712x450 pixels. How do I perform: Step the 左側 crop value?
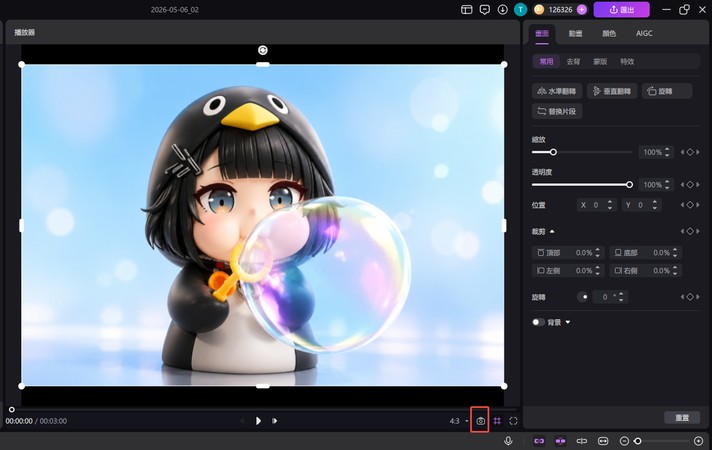[598, 271]
